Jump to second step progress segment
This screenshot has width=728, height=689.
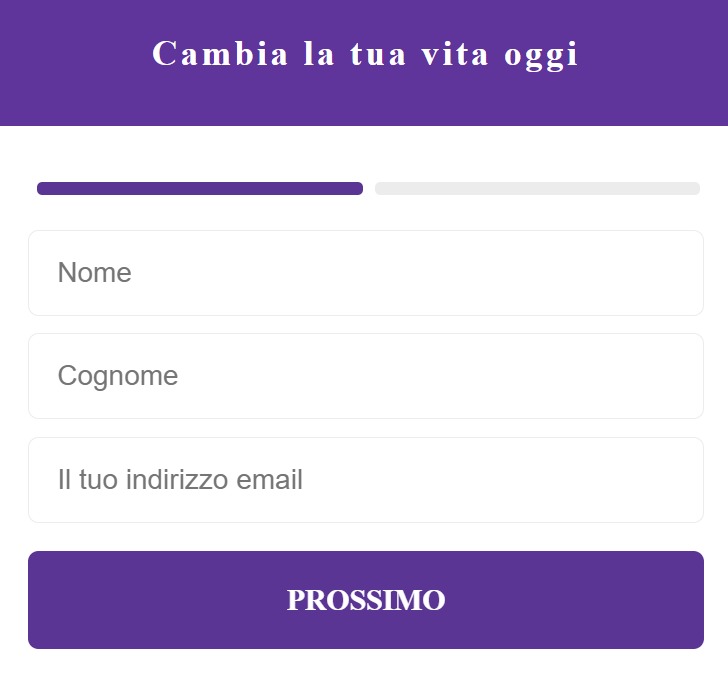[537, 188]
